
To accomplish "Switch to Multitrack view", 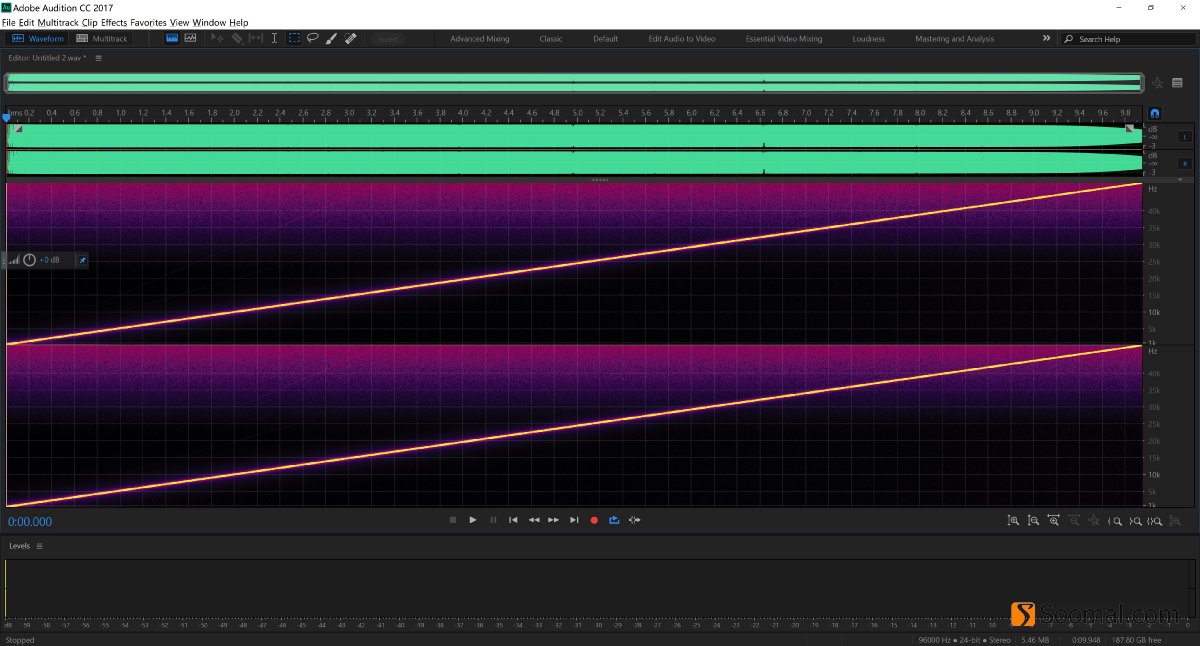I will [103, 38].
